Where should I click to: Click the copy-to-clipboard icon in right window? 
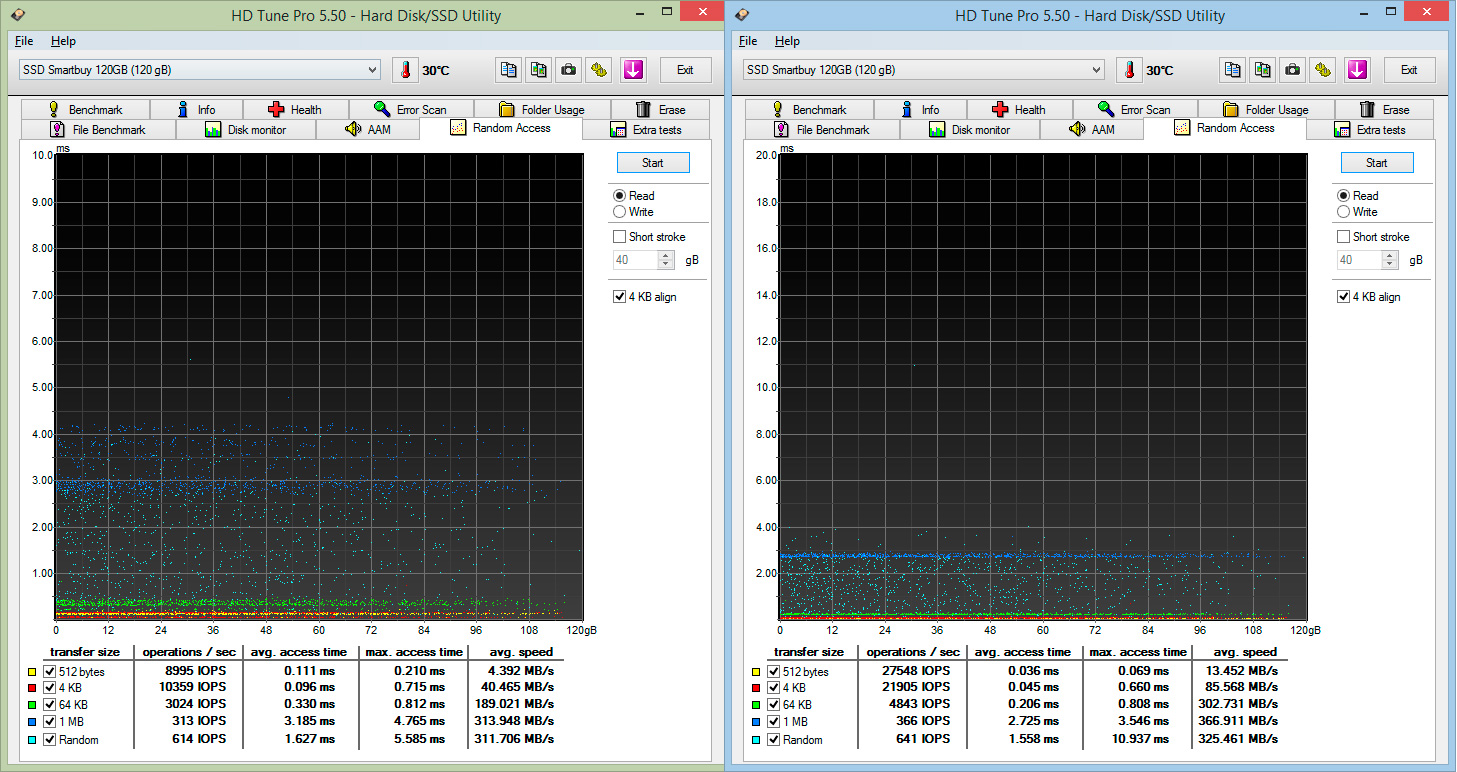coord(1233,70)
